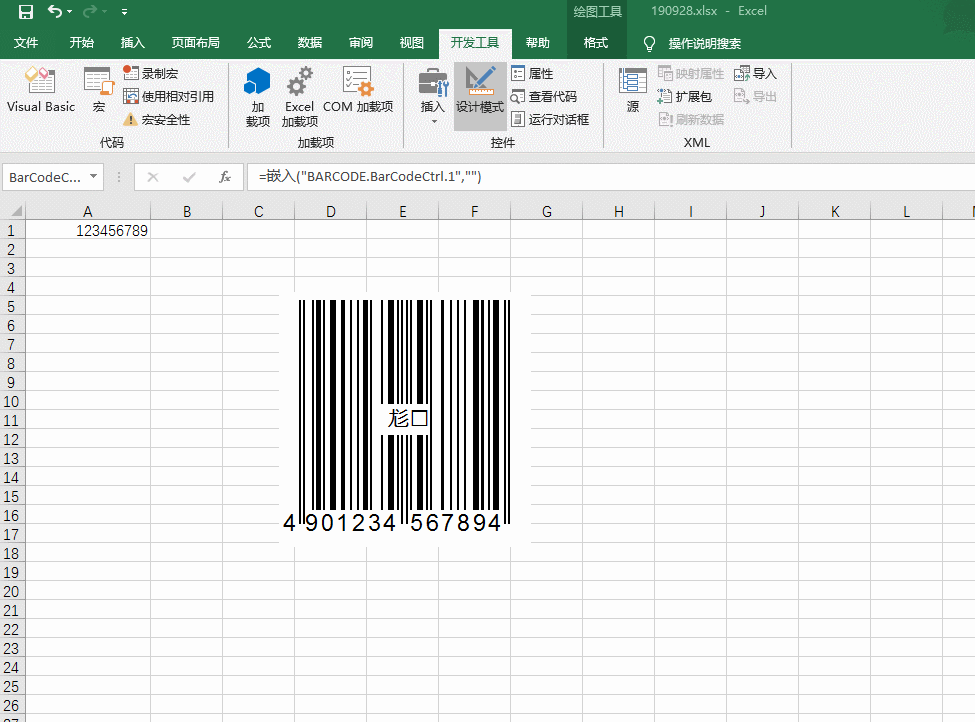
Task: Select column L header
Action: coord(906,211)
